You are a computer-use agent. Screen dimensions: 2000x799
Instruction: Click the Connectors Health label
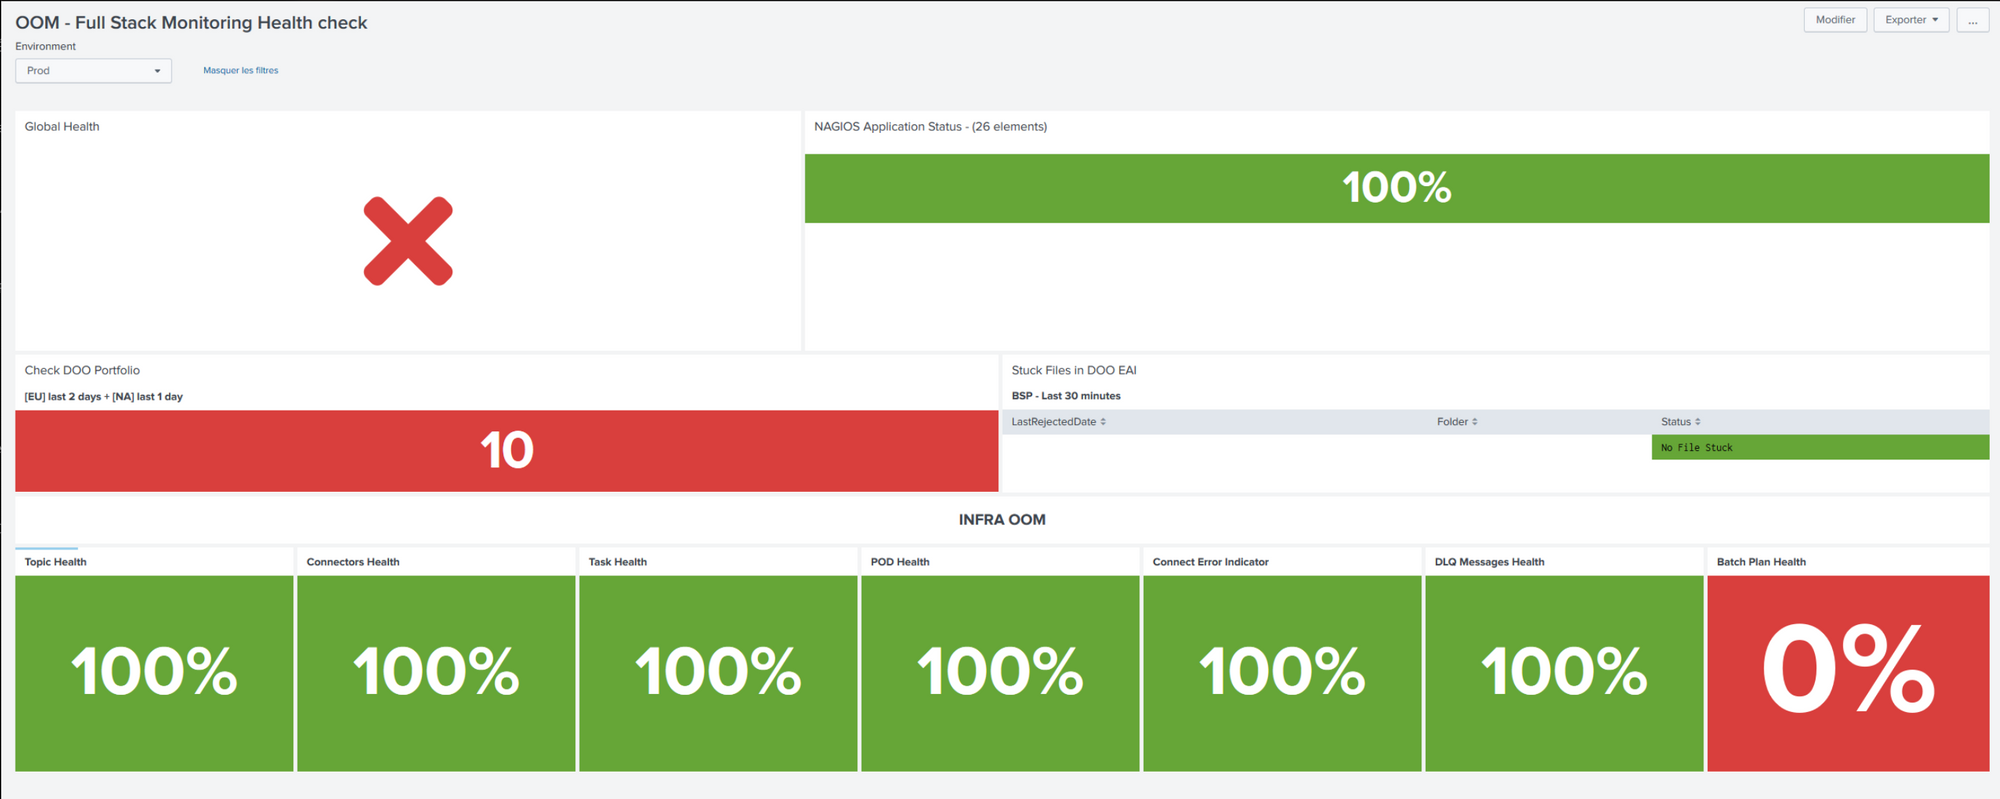[353, 562]
